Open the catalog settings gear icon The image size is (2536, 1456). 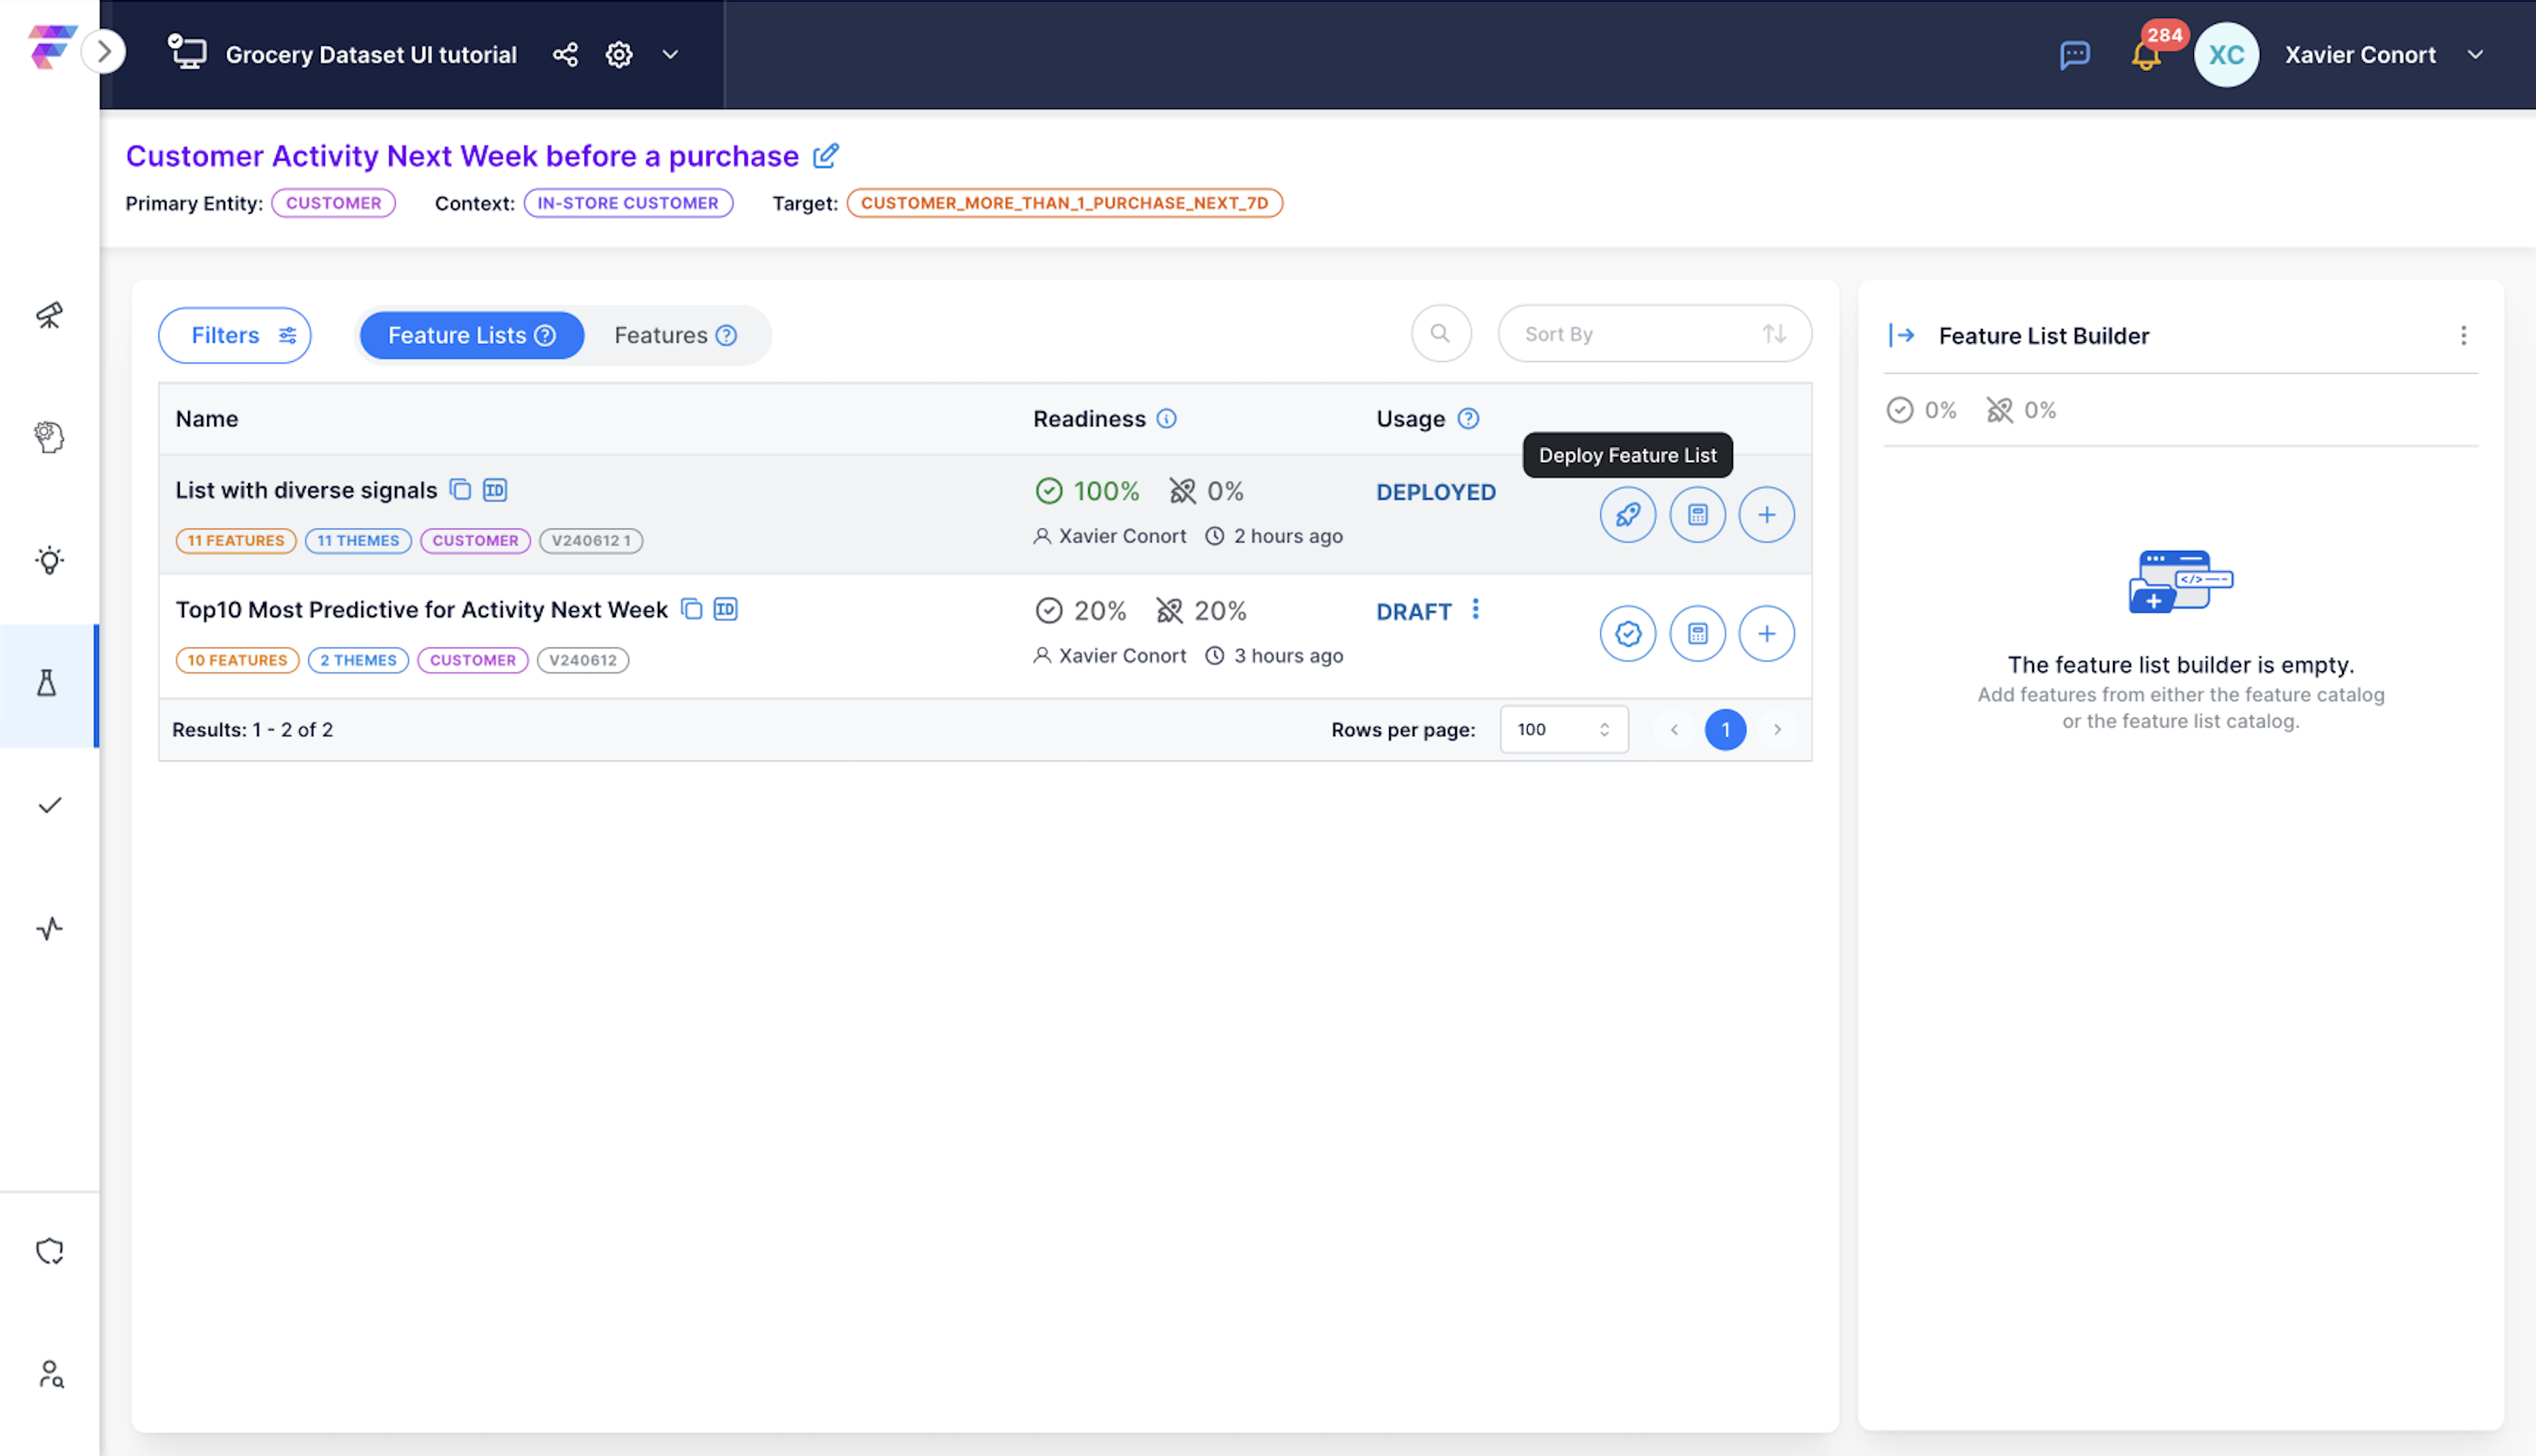619,54
